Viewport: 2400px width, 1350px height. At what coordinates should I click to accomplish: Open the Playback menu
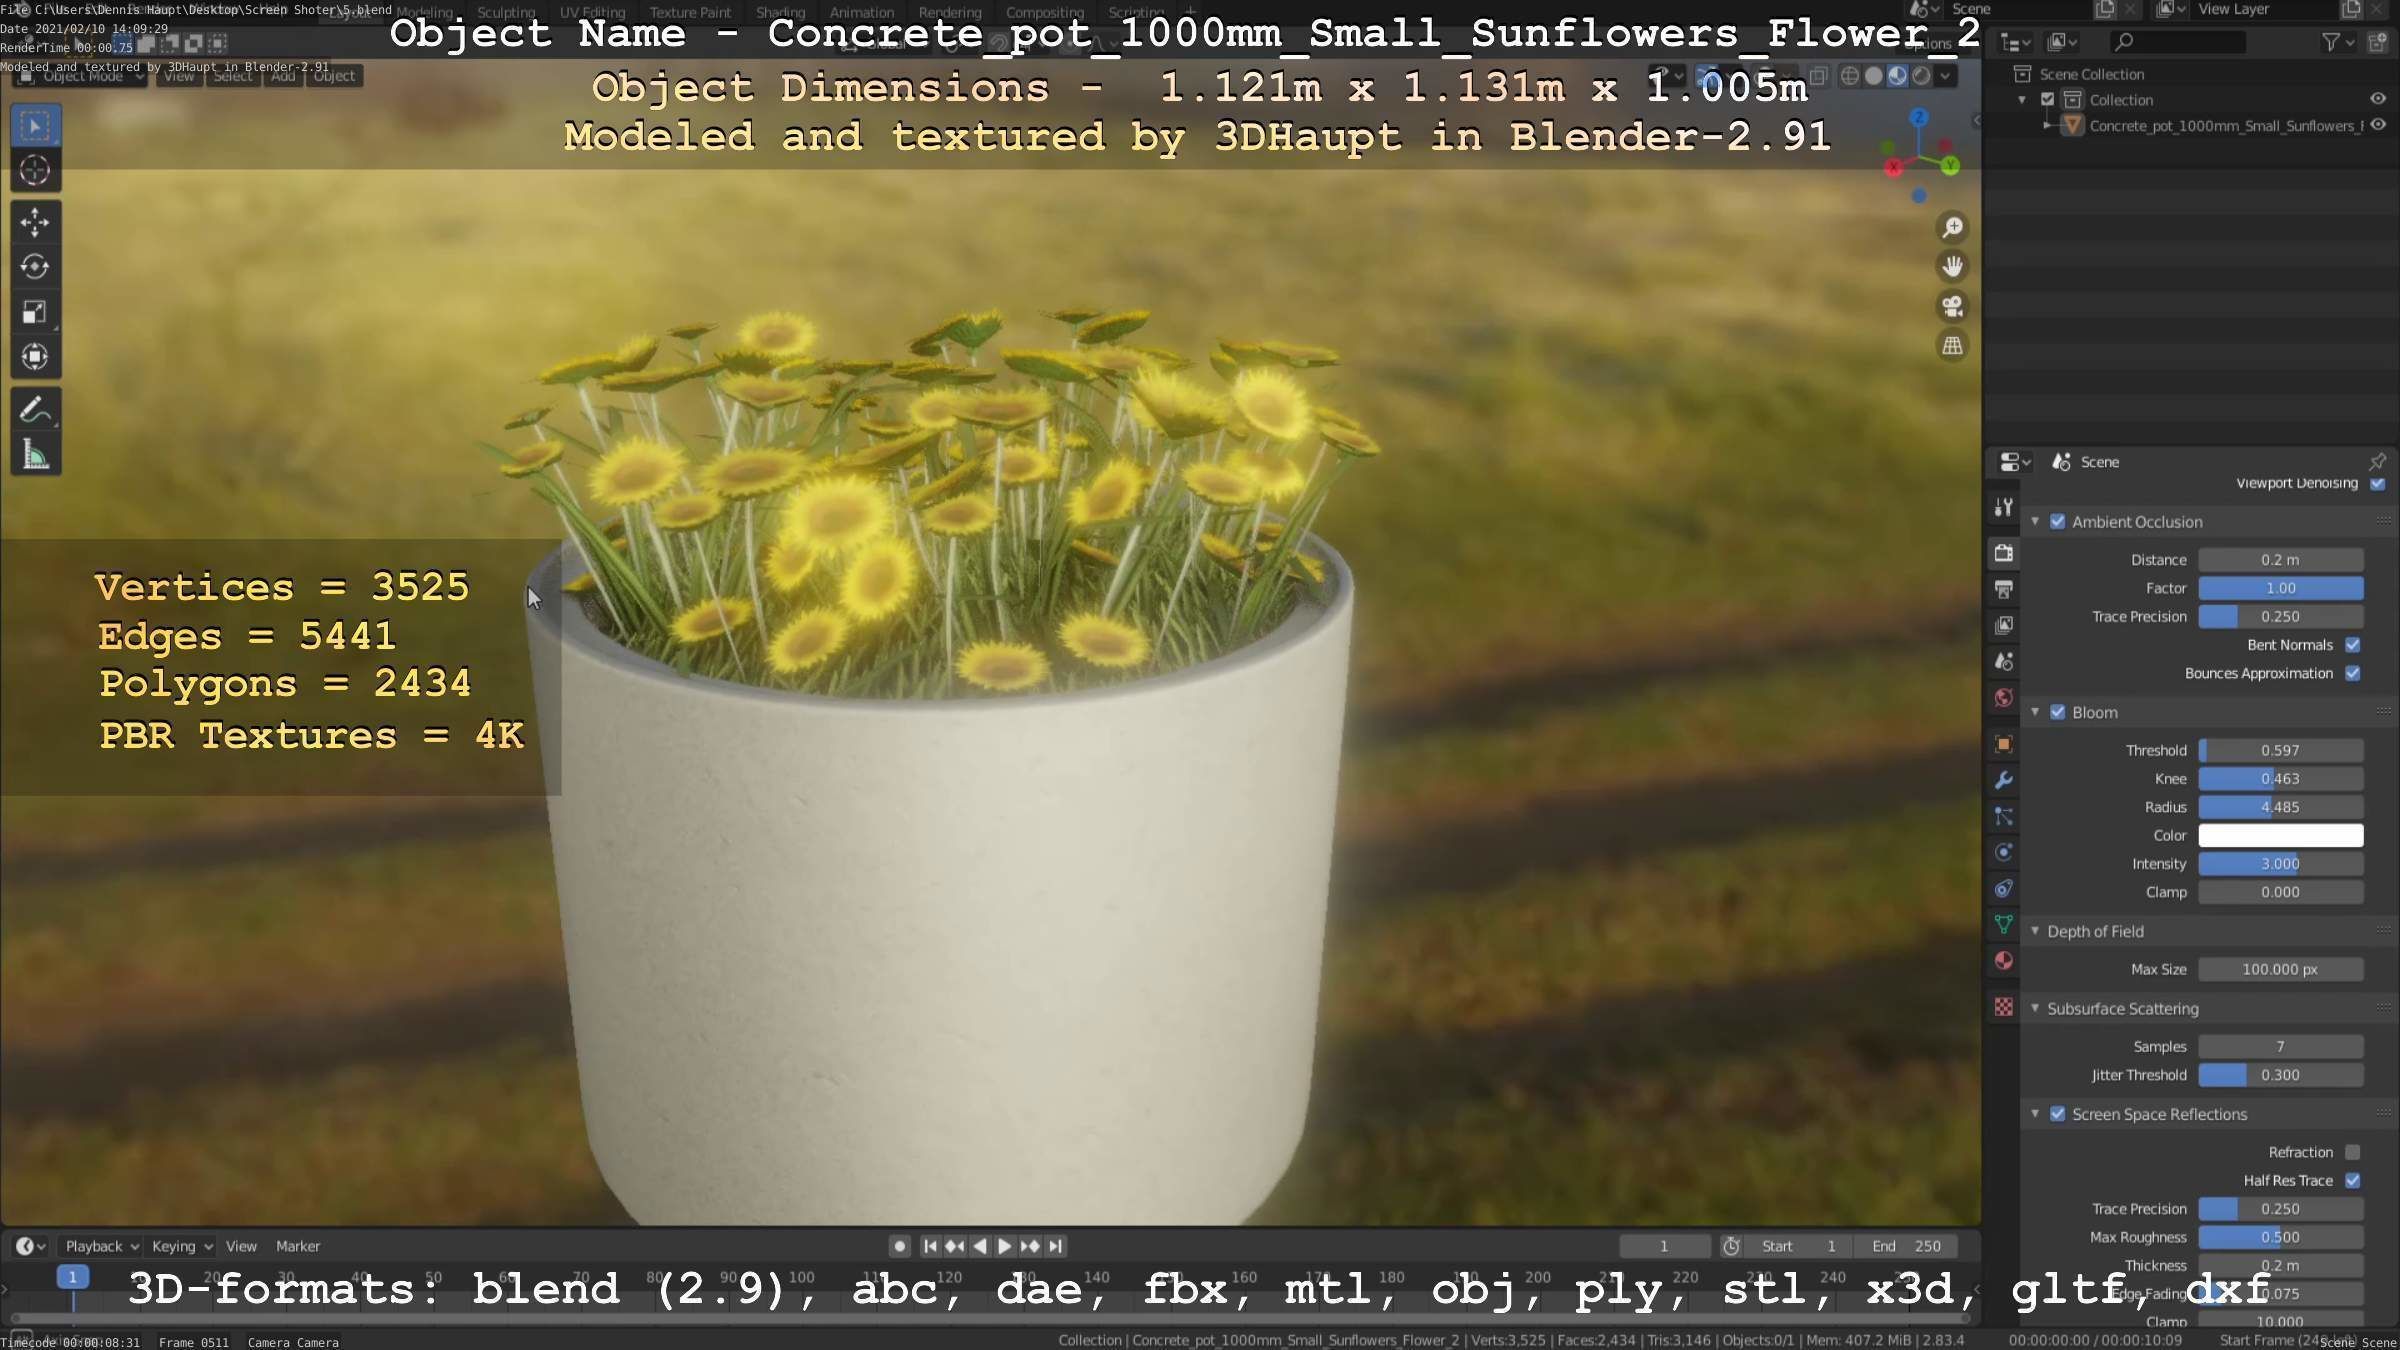point(101,1246)
